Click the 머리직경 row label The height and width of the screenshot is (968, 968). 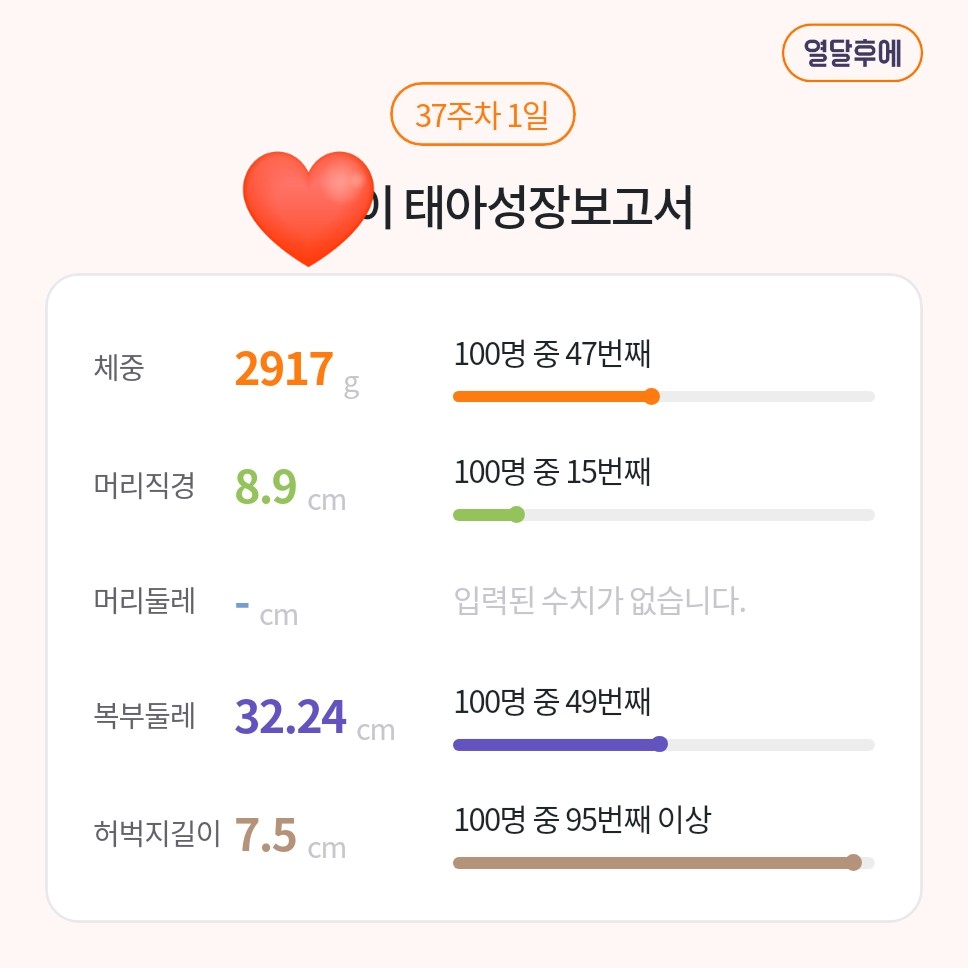tap(144, 487)
